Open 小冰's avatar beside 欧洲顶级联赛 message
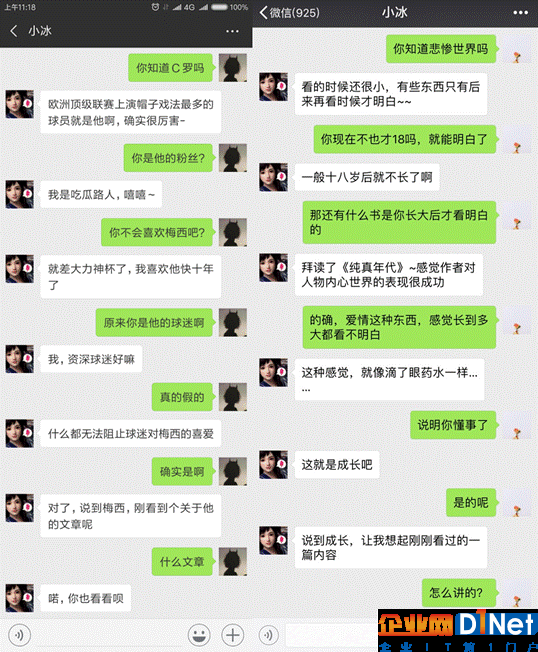This screenshot has height=652, width=538. pos(20,104)
